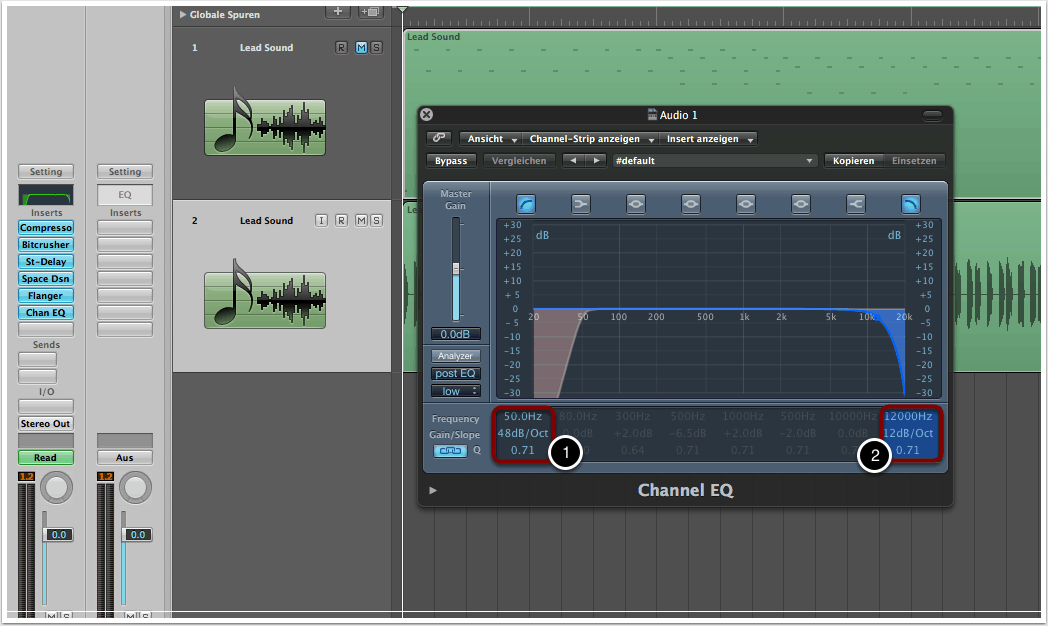Click the add track plus icon
Viewport: 1048px width, 626px height.
pos(338,12)
